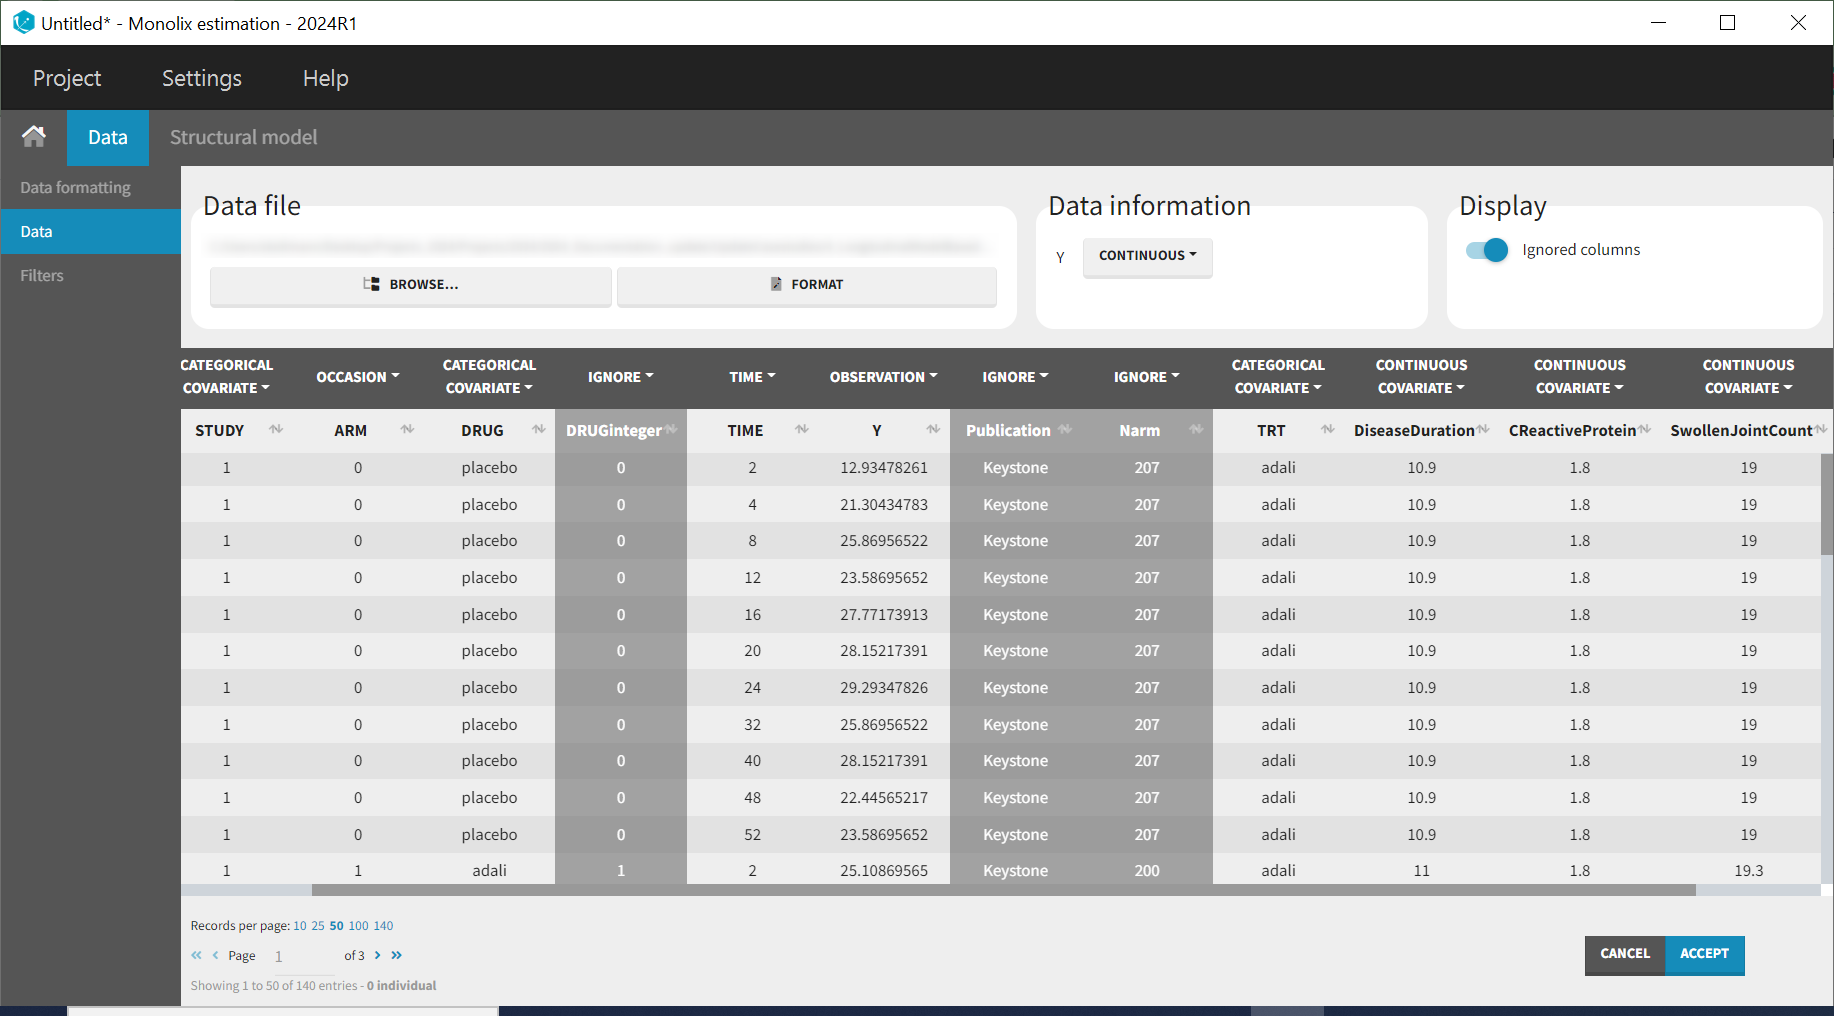Click the sort icon next to DRUG header
The width and height of the screenshot is (1834, 1016).
539,430
